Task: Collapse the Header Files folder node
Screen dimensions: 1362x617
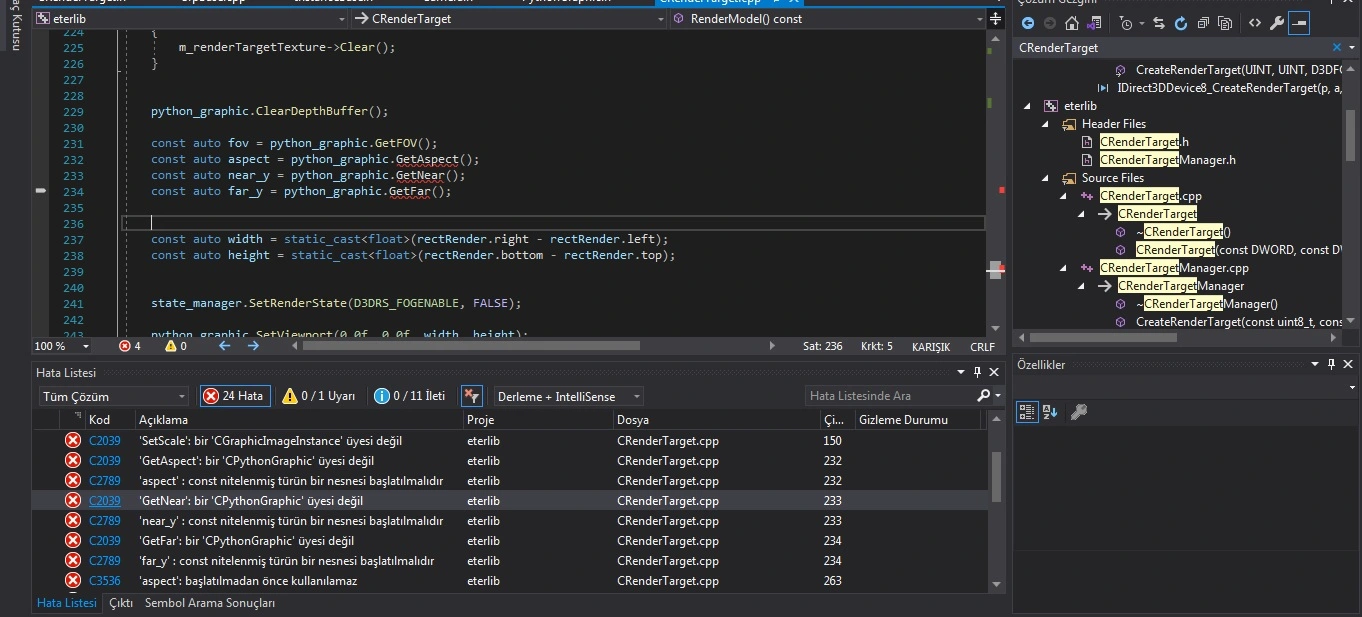Action: pos(1046,124)
